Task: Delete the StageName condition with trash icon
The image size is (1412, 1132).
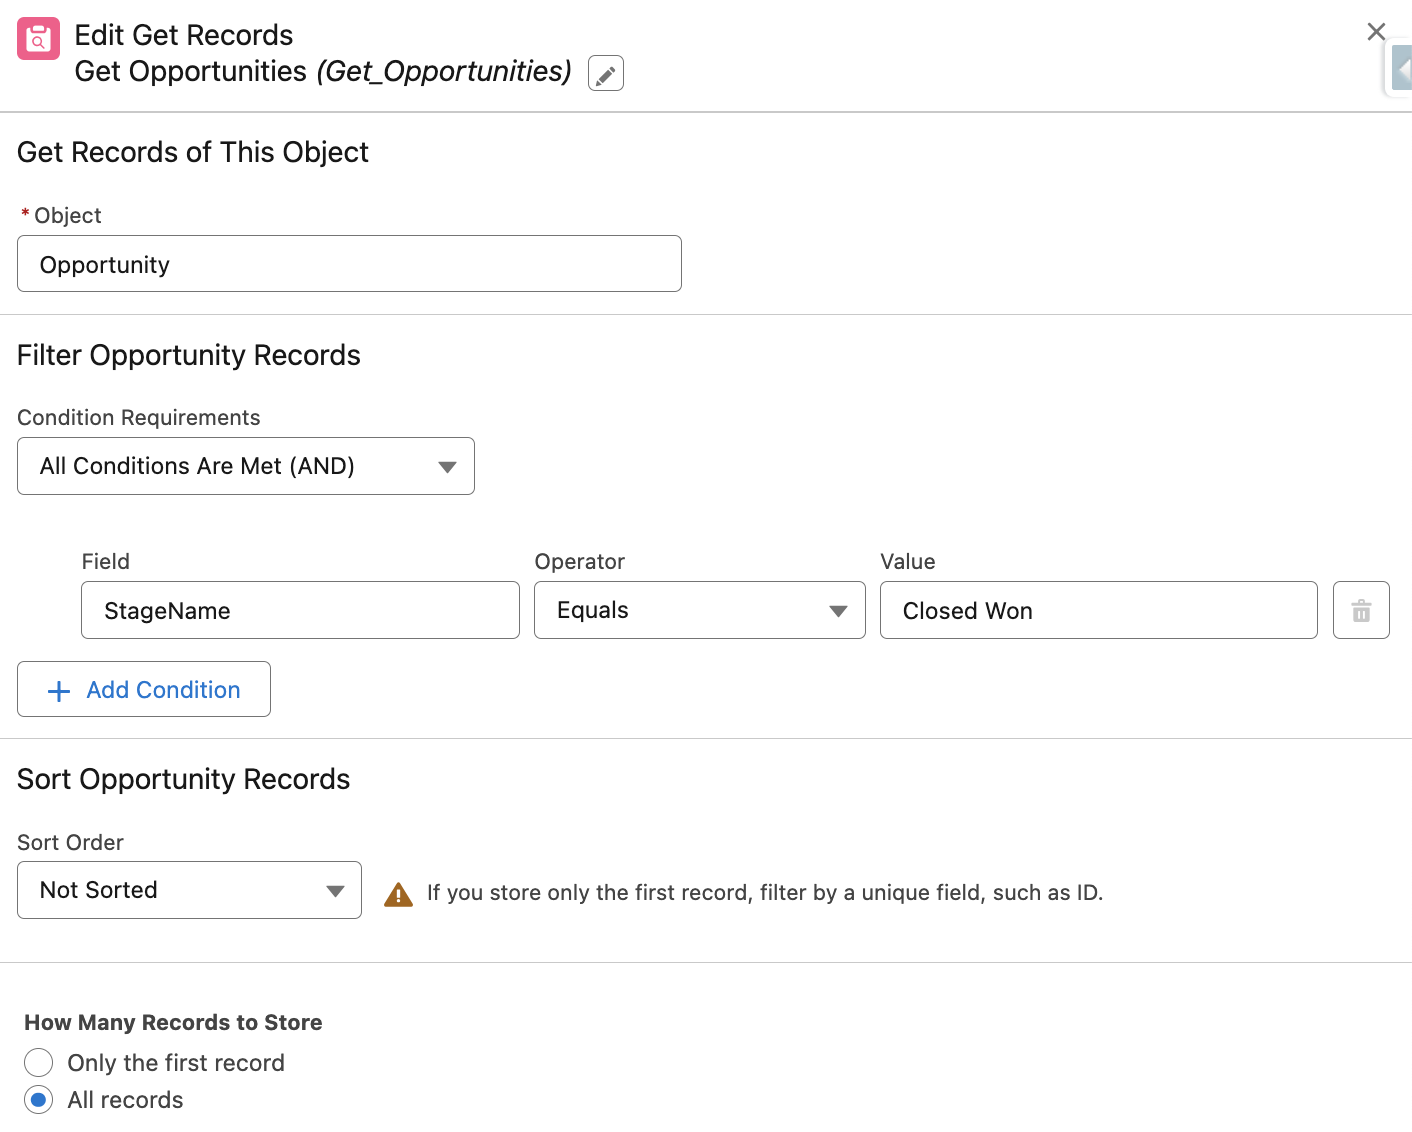Action: [1360, 610]
